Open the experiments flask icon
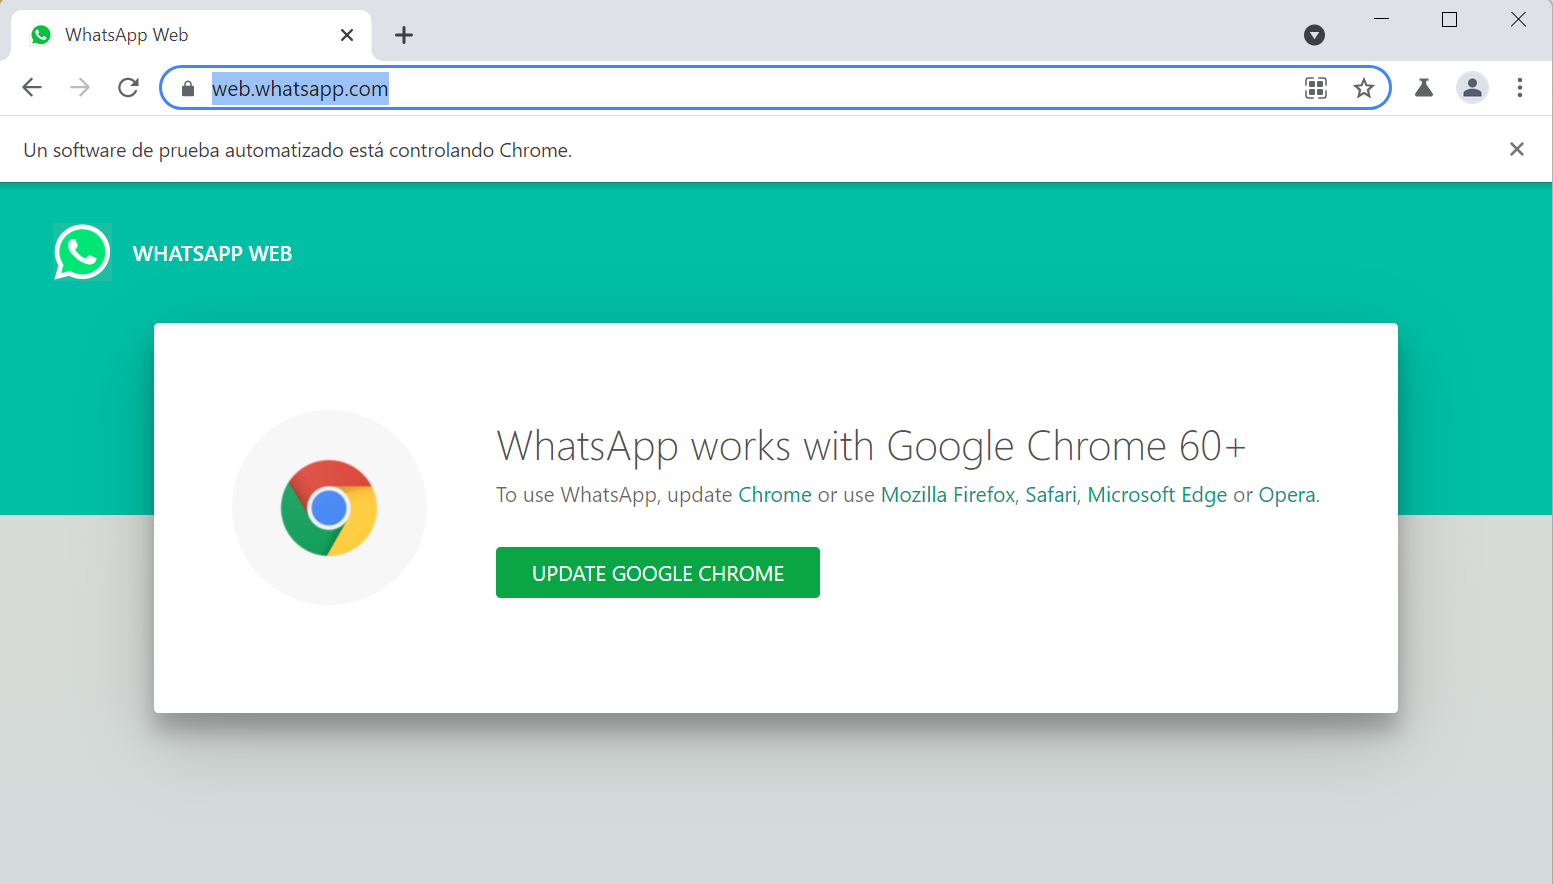The height and width of the screenshot is (884, 1553). tap(1424, 88)
